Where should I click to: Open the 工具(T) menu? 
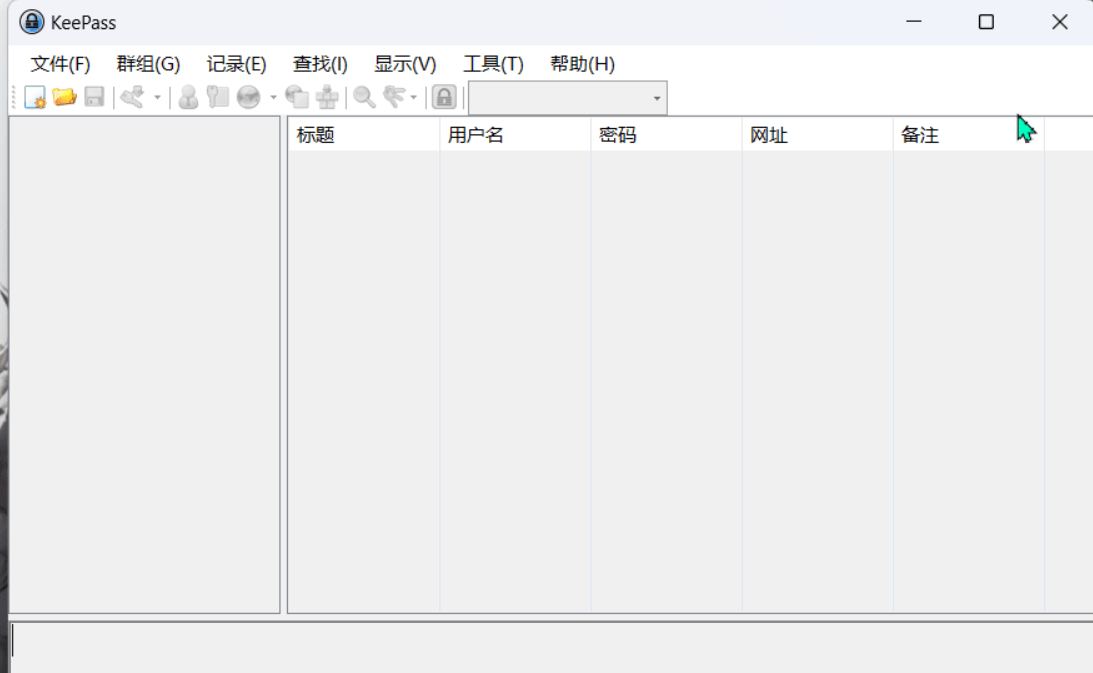point(494,64)
